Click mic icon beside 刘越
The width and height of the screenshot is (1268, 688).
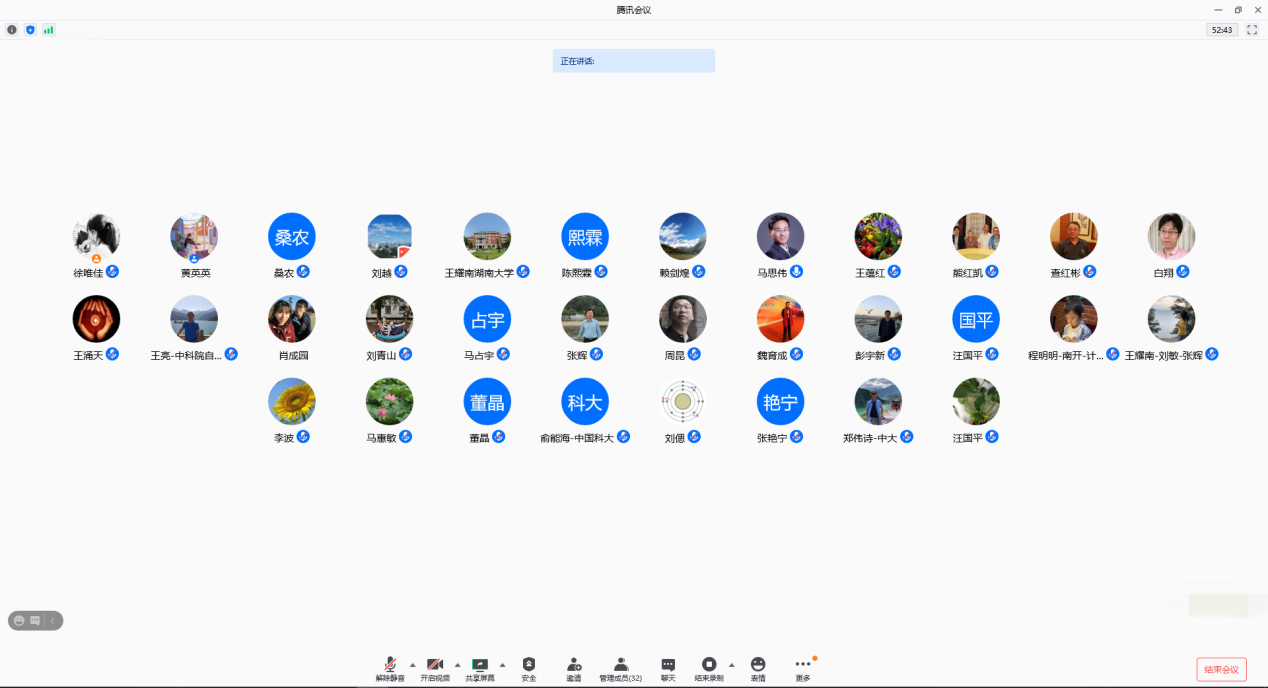[x=401, y=272]
